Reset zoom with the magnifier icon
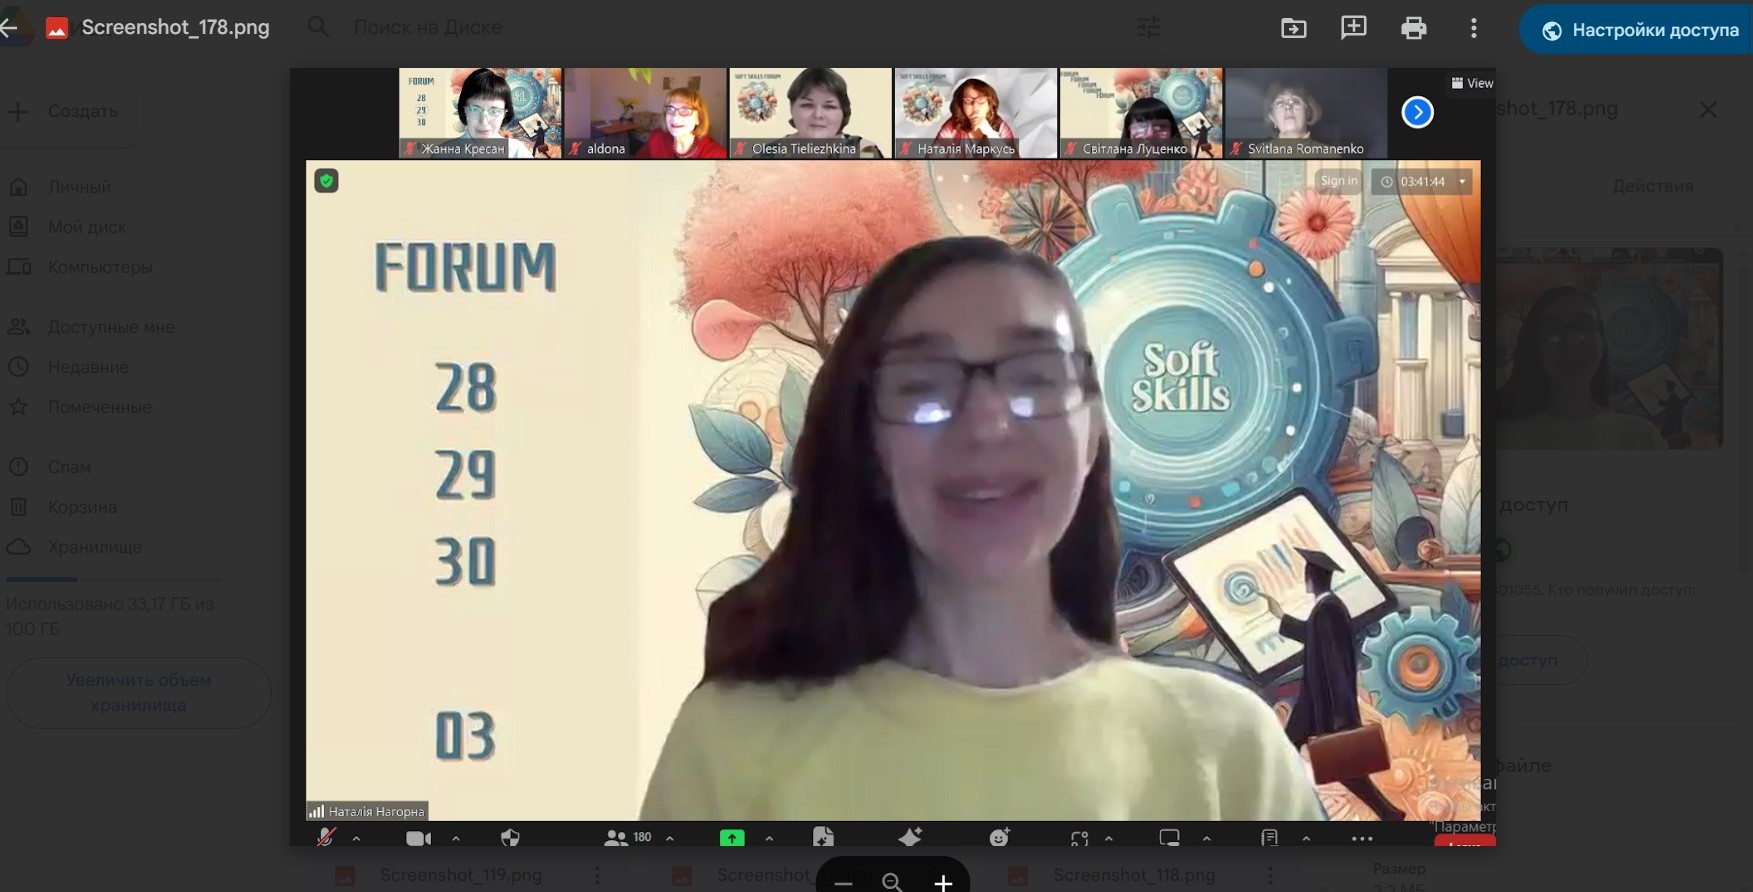1753x892 pixels. (x=892, y=882)
